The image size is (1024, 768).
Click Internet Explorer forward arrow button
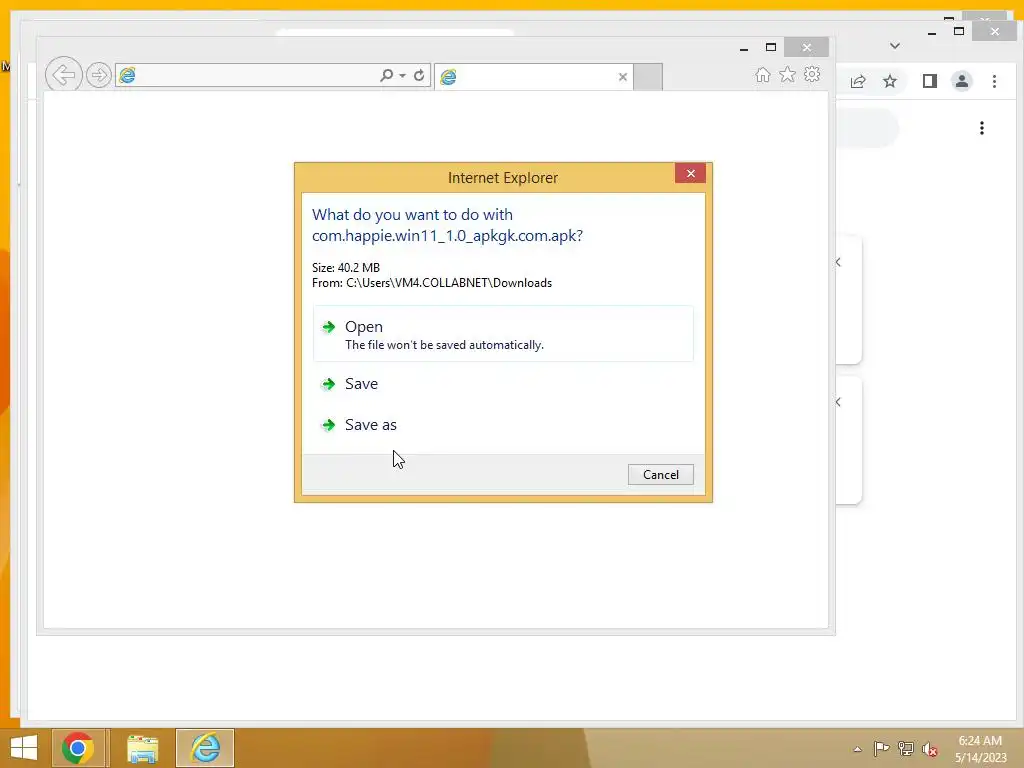99,75
